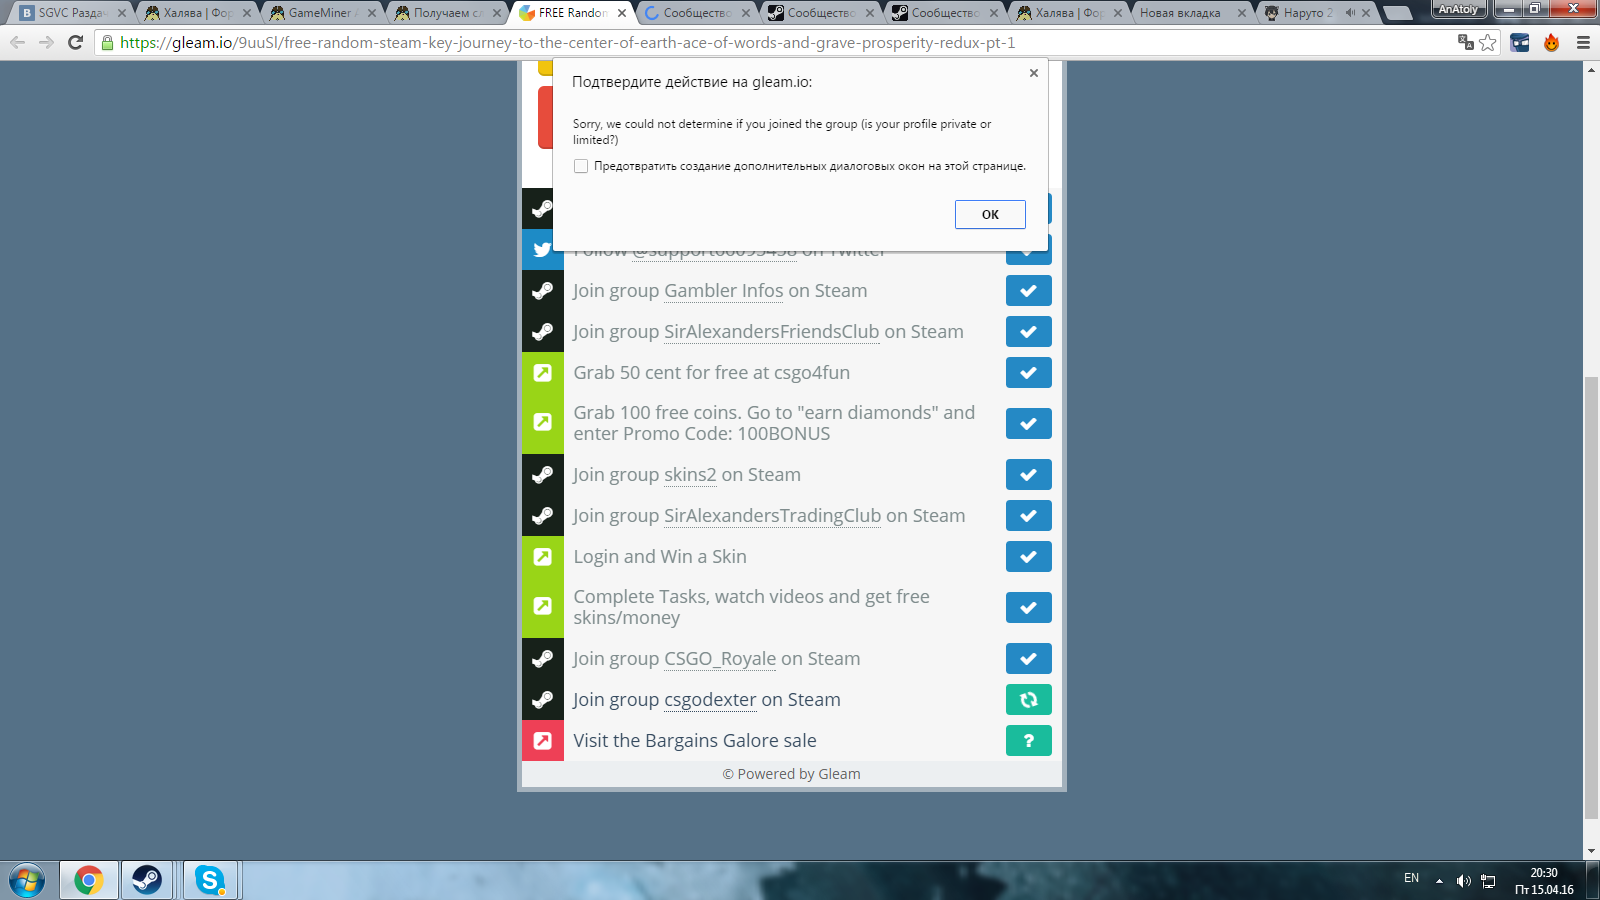
Task: Click the flame extension icon in the toolbar
Action: [x=1551, y=42]
